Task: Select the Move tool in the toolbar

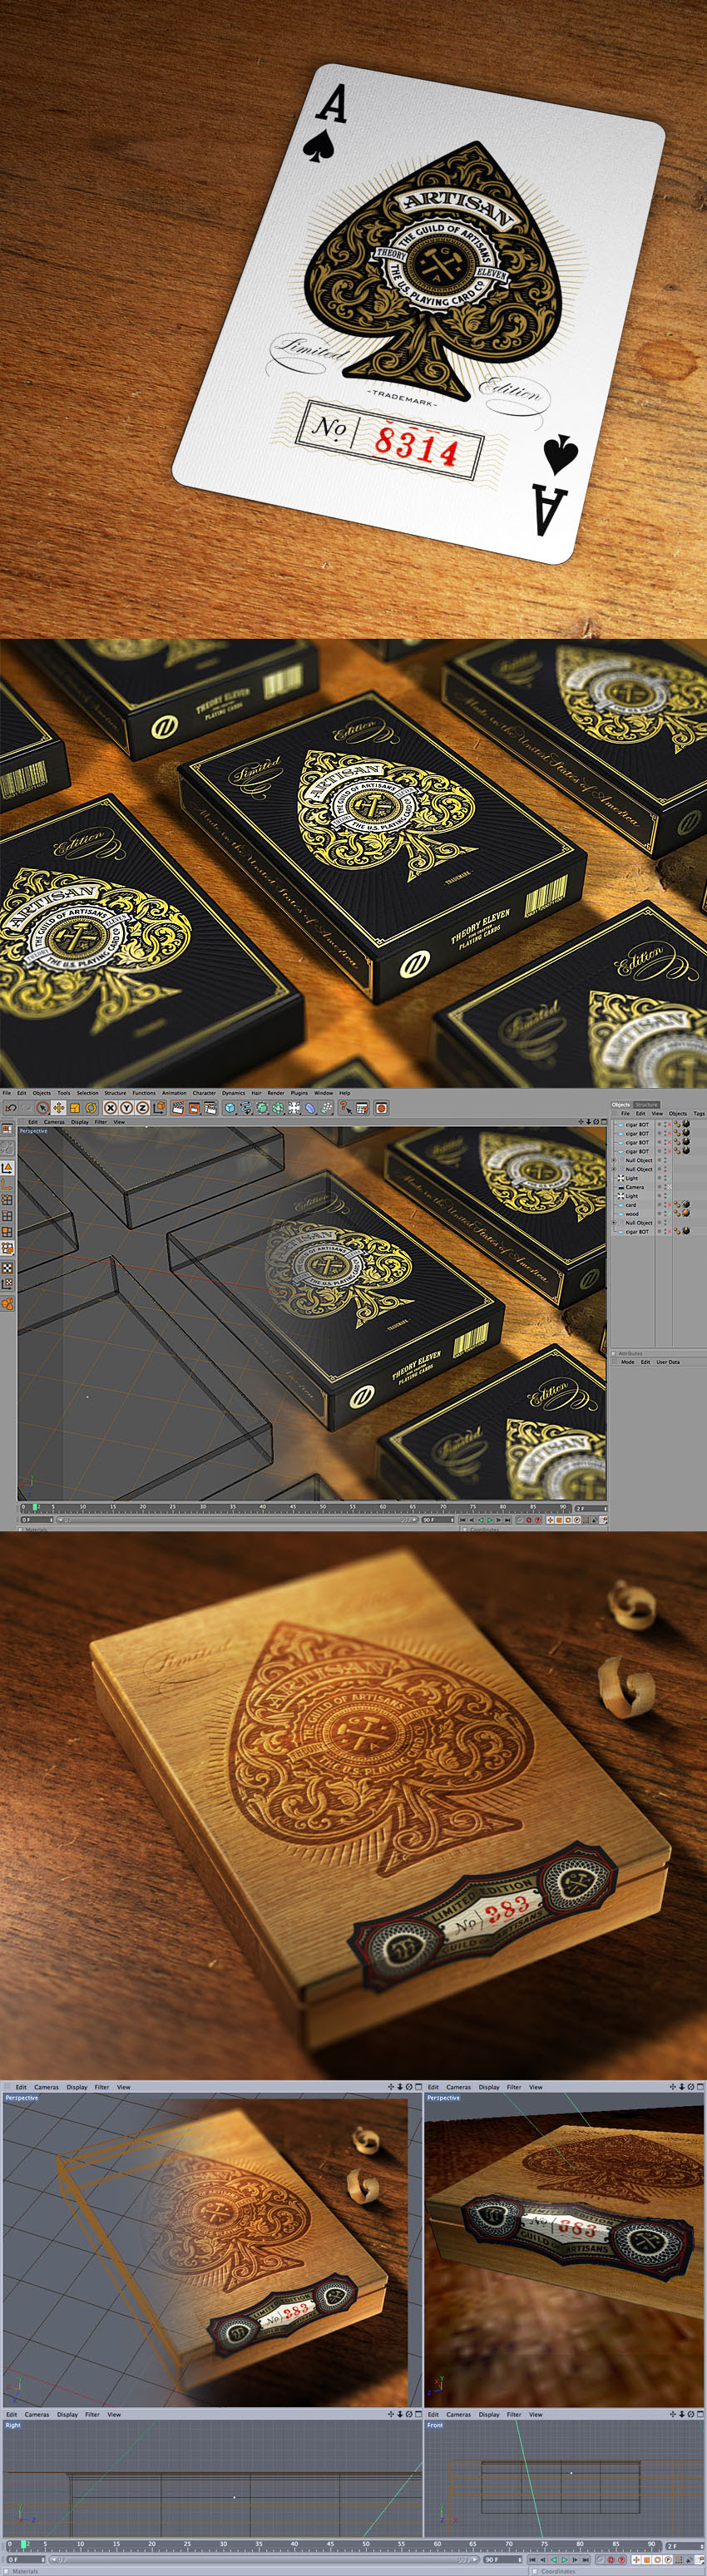Action: 58,1108
